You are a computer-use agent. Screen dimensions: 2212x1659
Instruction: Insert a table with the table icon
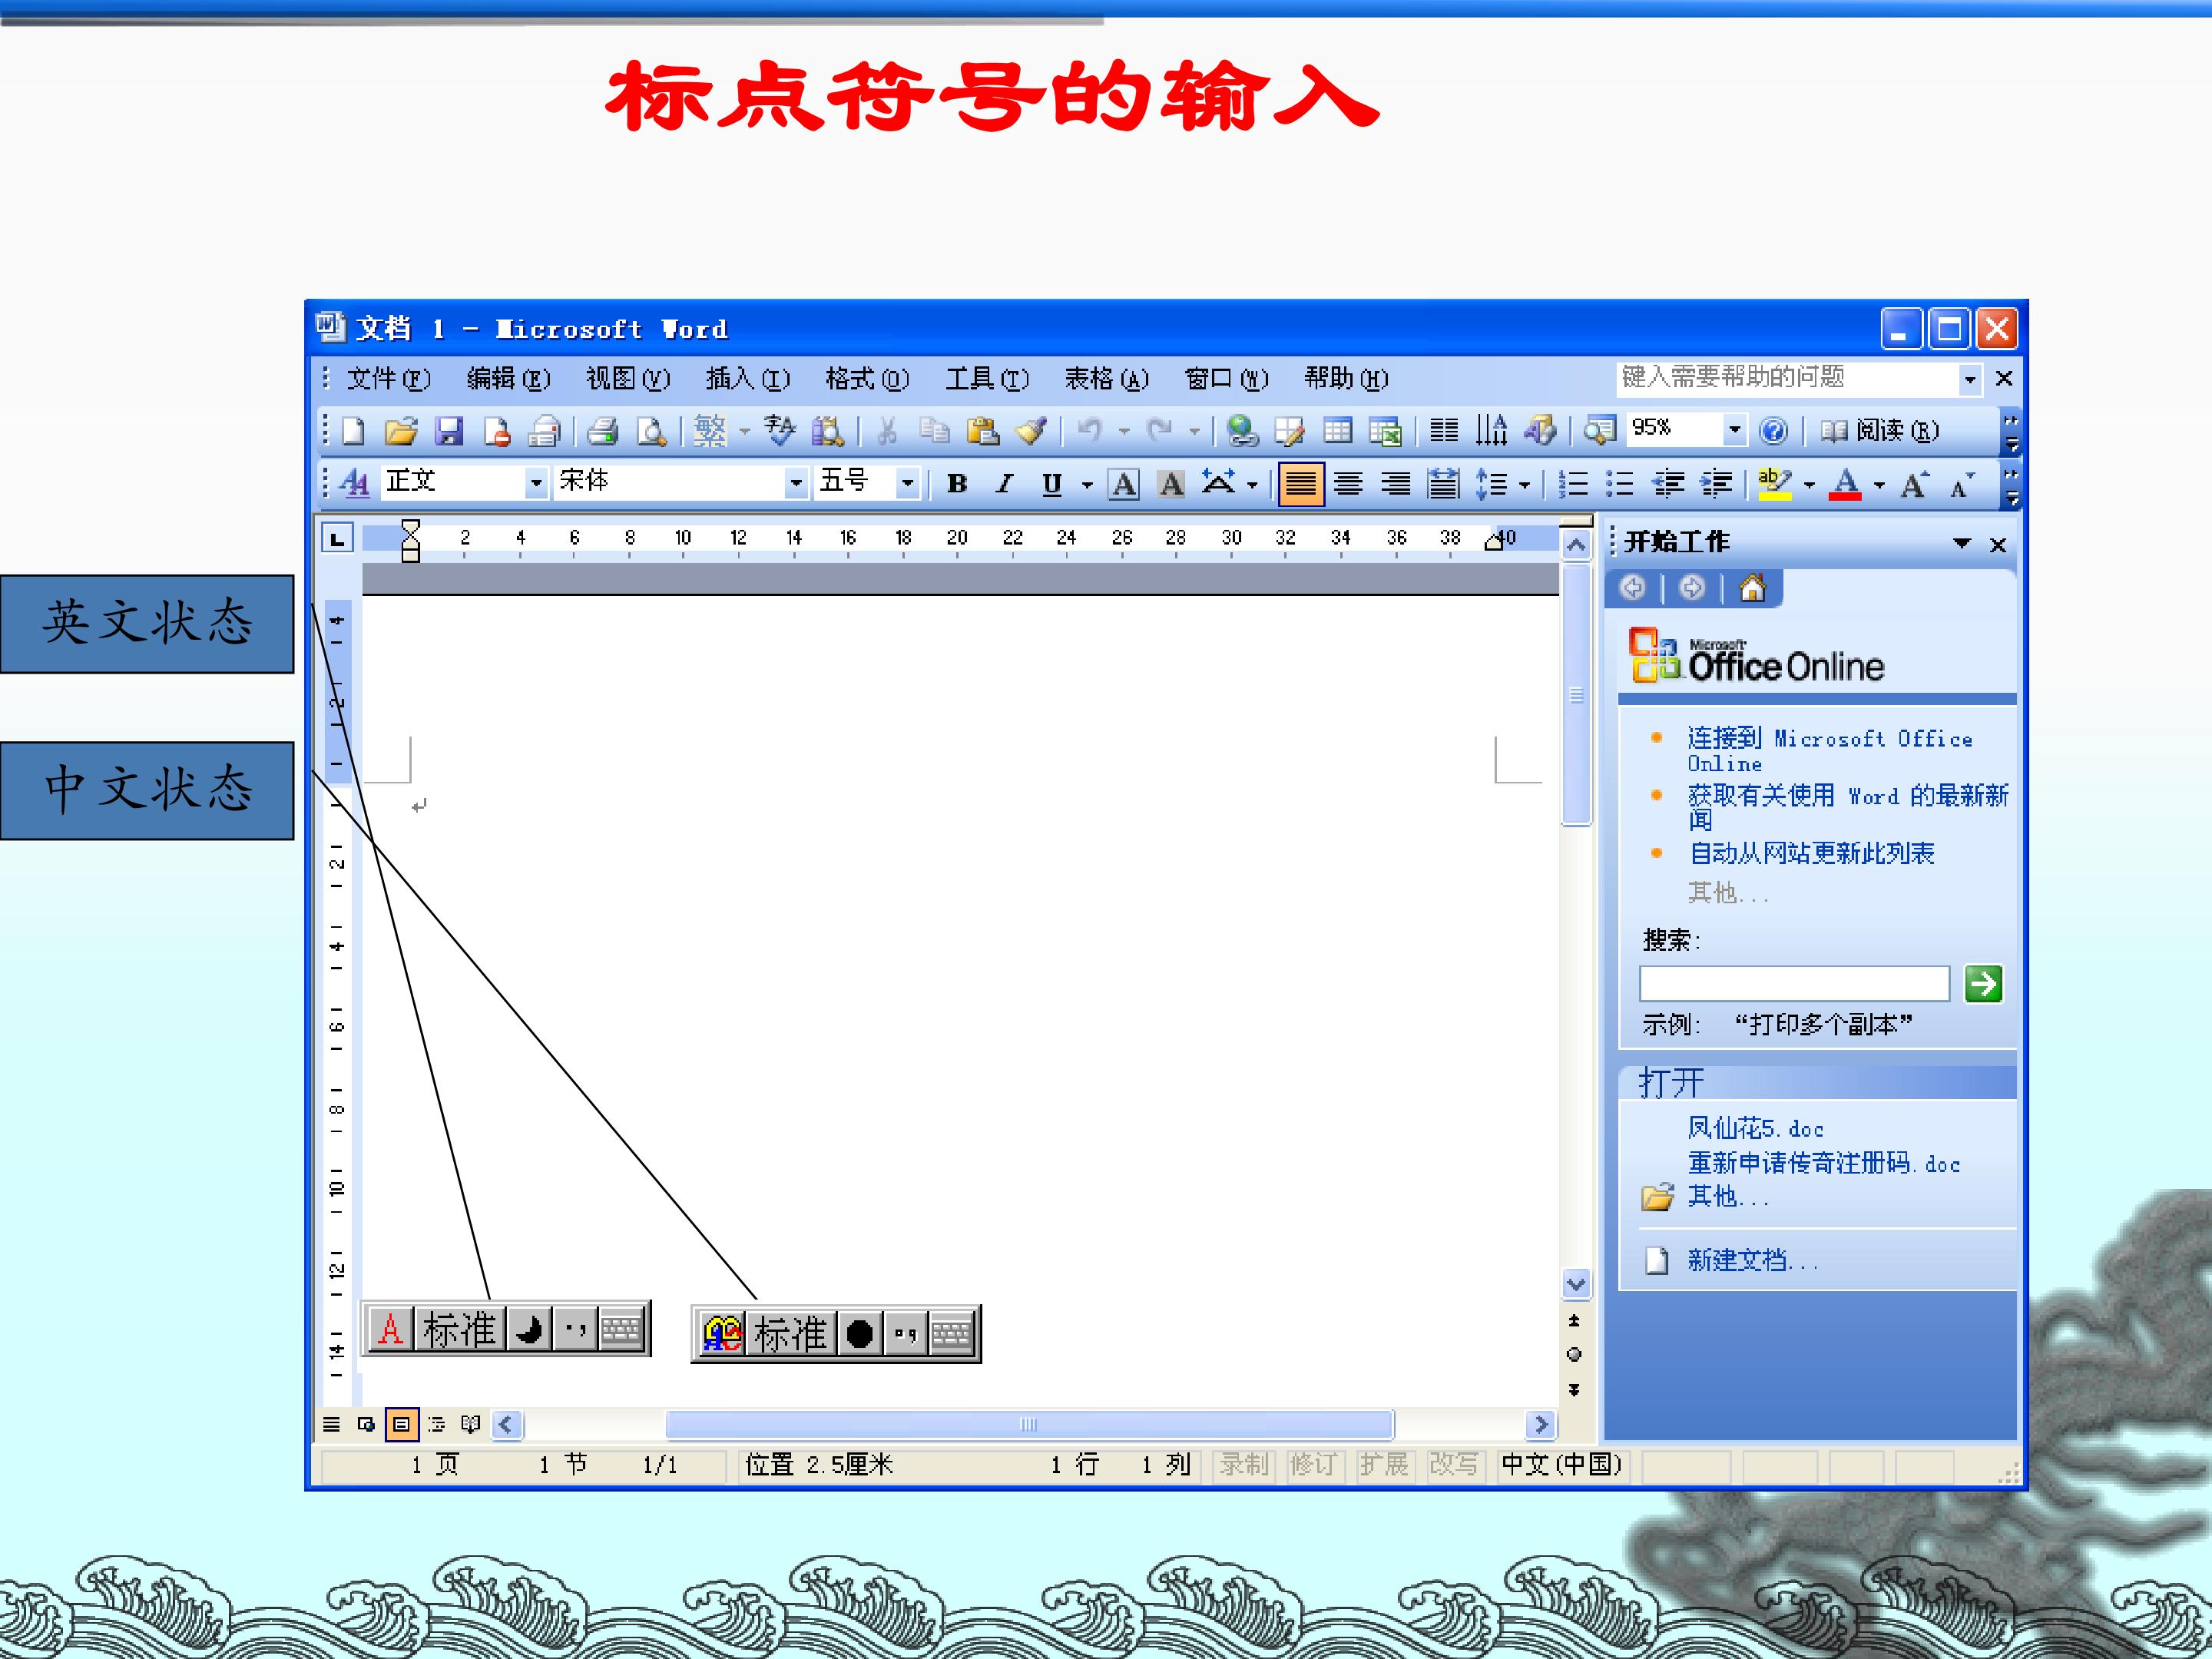pyautogui.click(x=1337, y=431)
